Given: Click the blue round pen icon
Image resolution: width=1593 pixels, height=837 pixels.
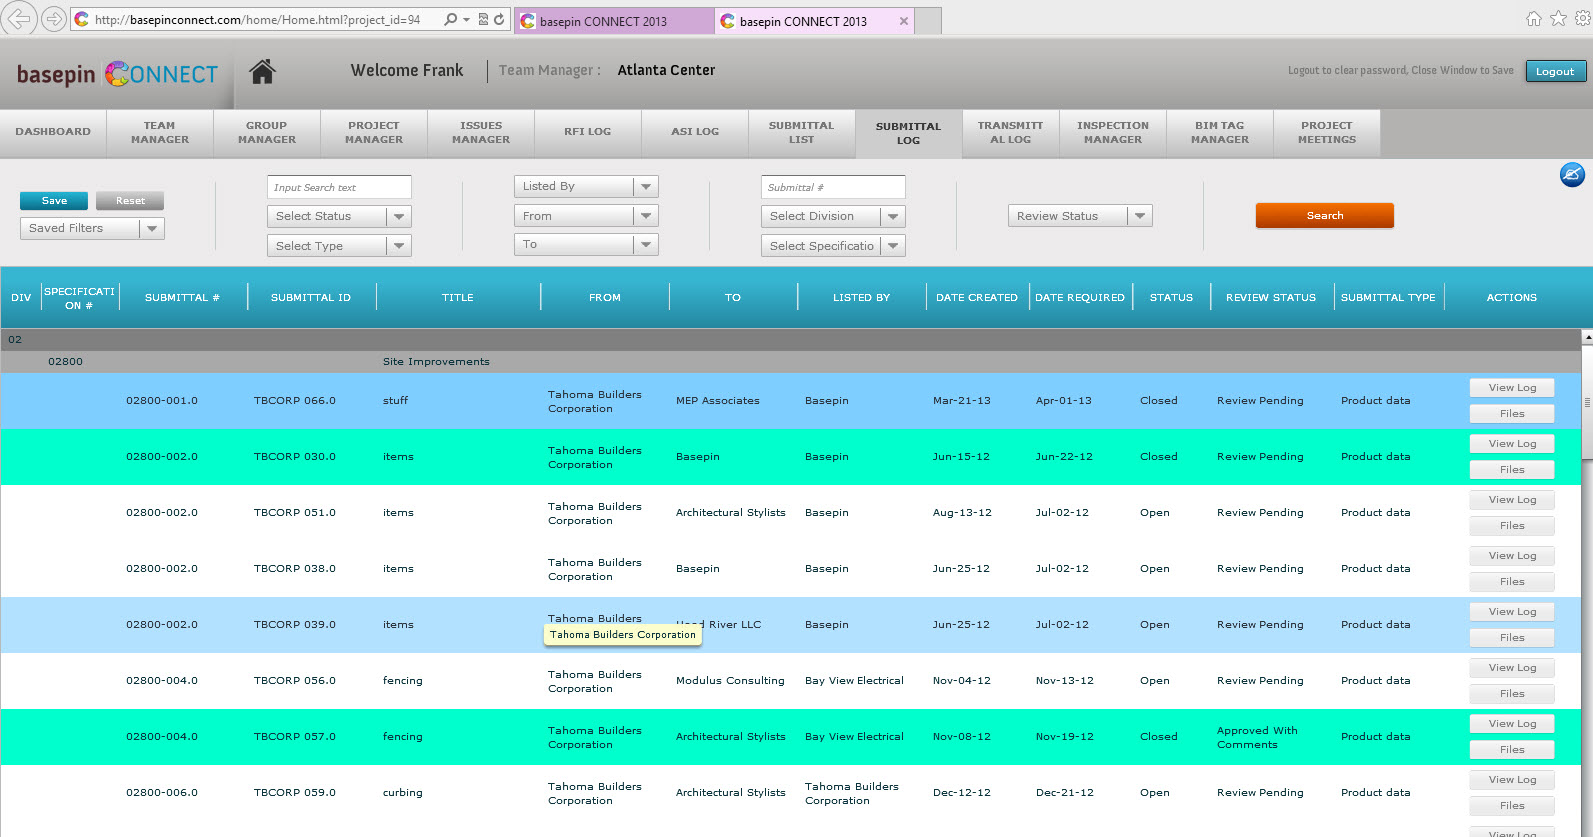Looking at the screenshot, I should tap(1572, 175).
